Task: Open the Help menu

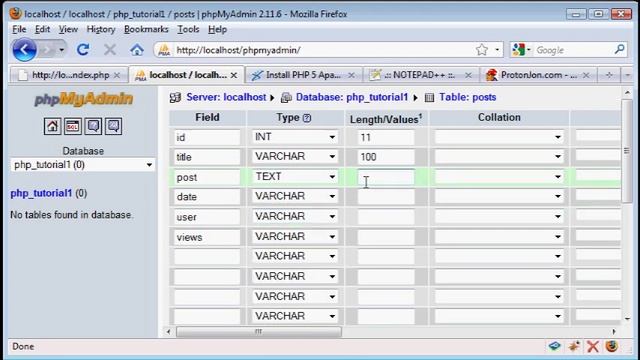Action: point(217,29)
